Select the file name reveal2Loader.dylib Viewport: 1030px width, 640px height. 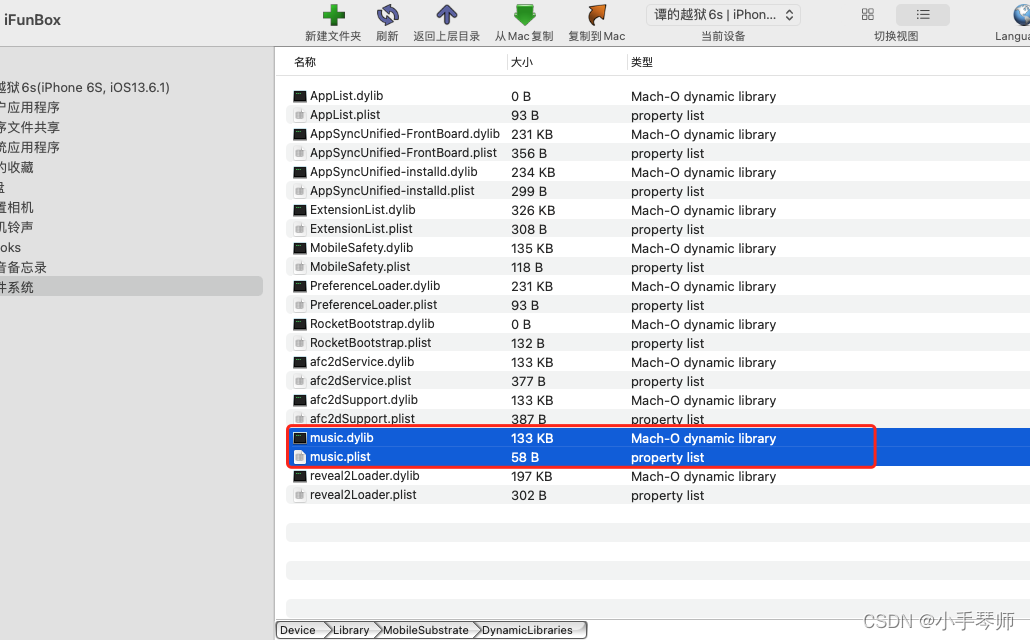pos(365,476)
